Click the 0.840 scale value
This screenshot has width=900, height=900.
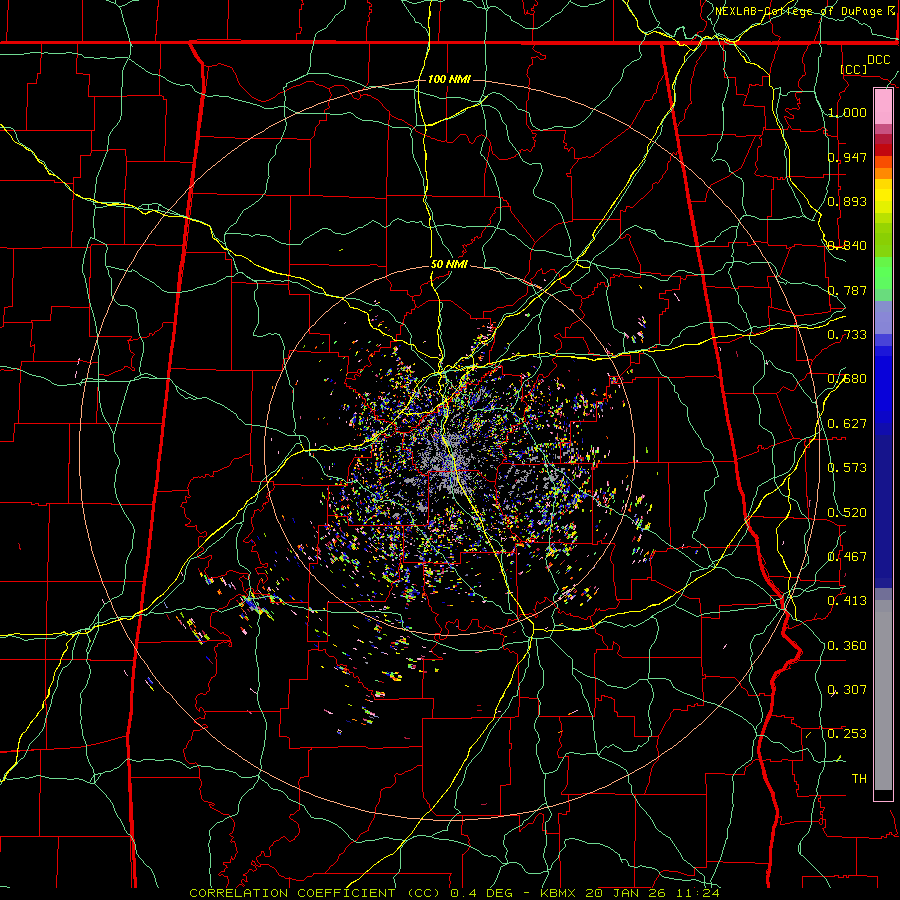point(847,246)
